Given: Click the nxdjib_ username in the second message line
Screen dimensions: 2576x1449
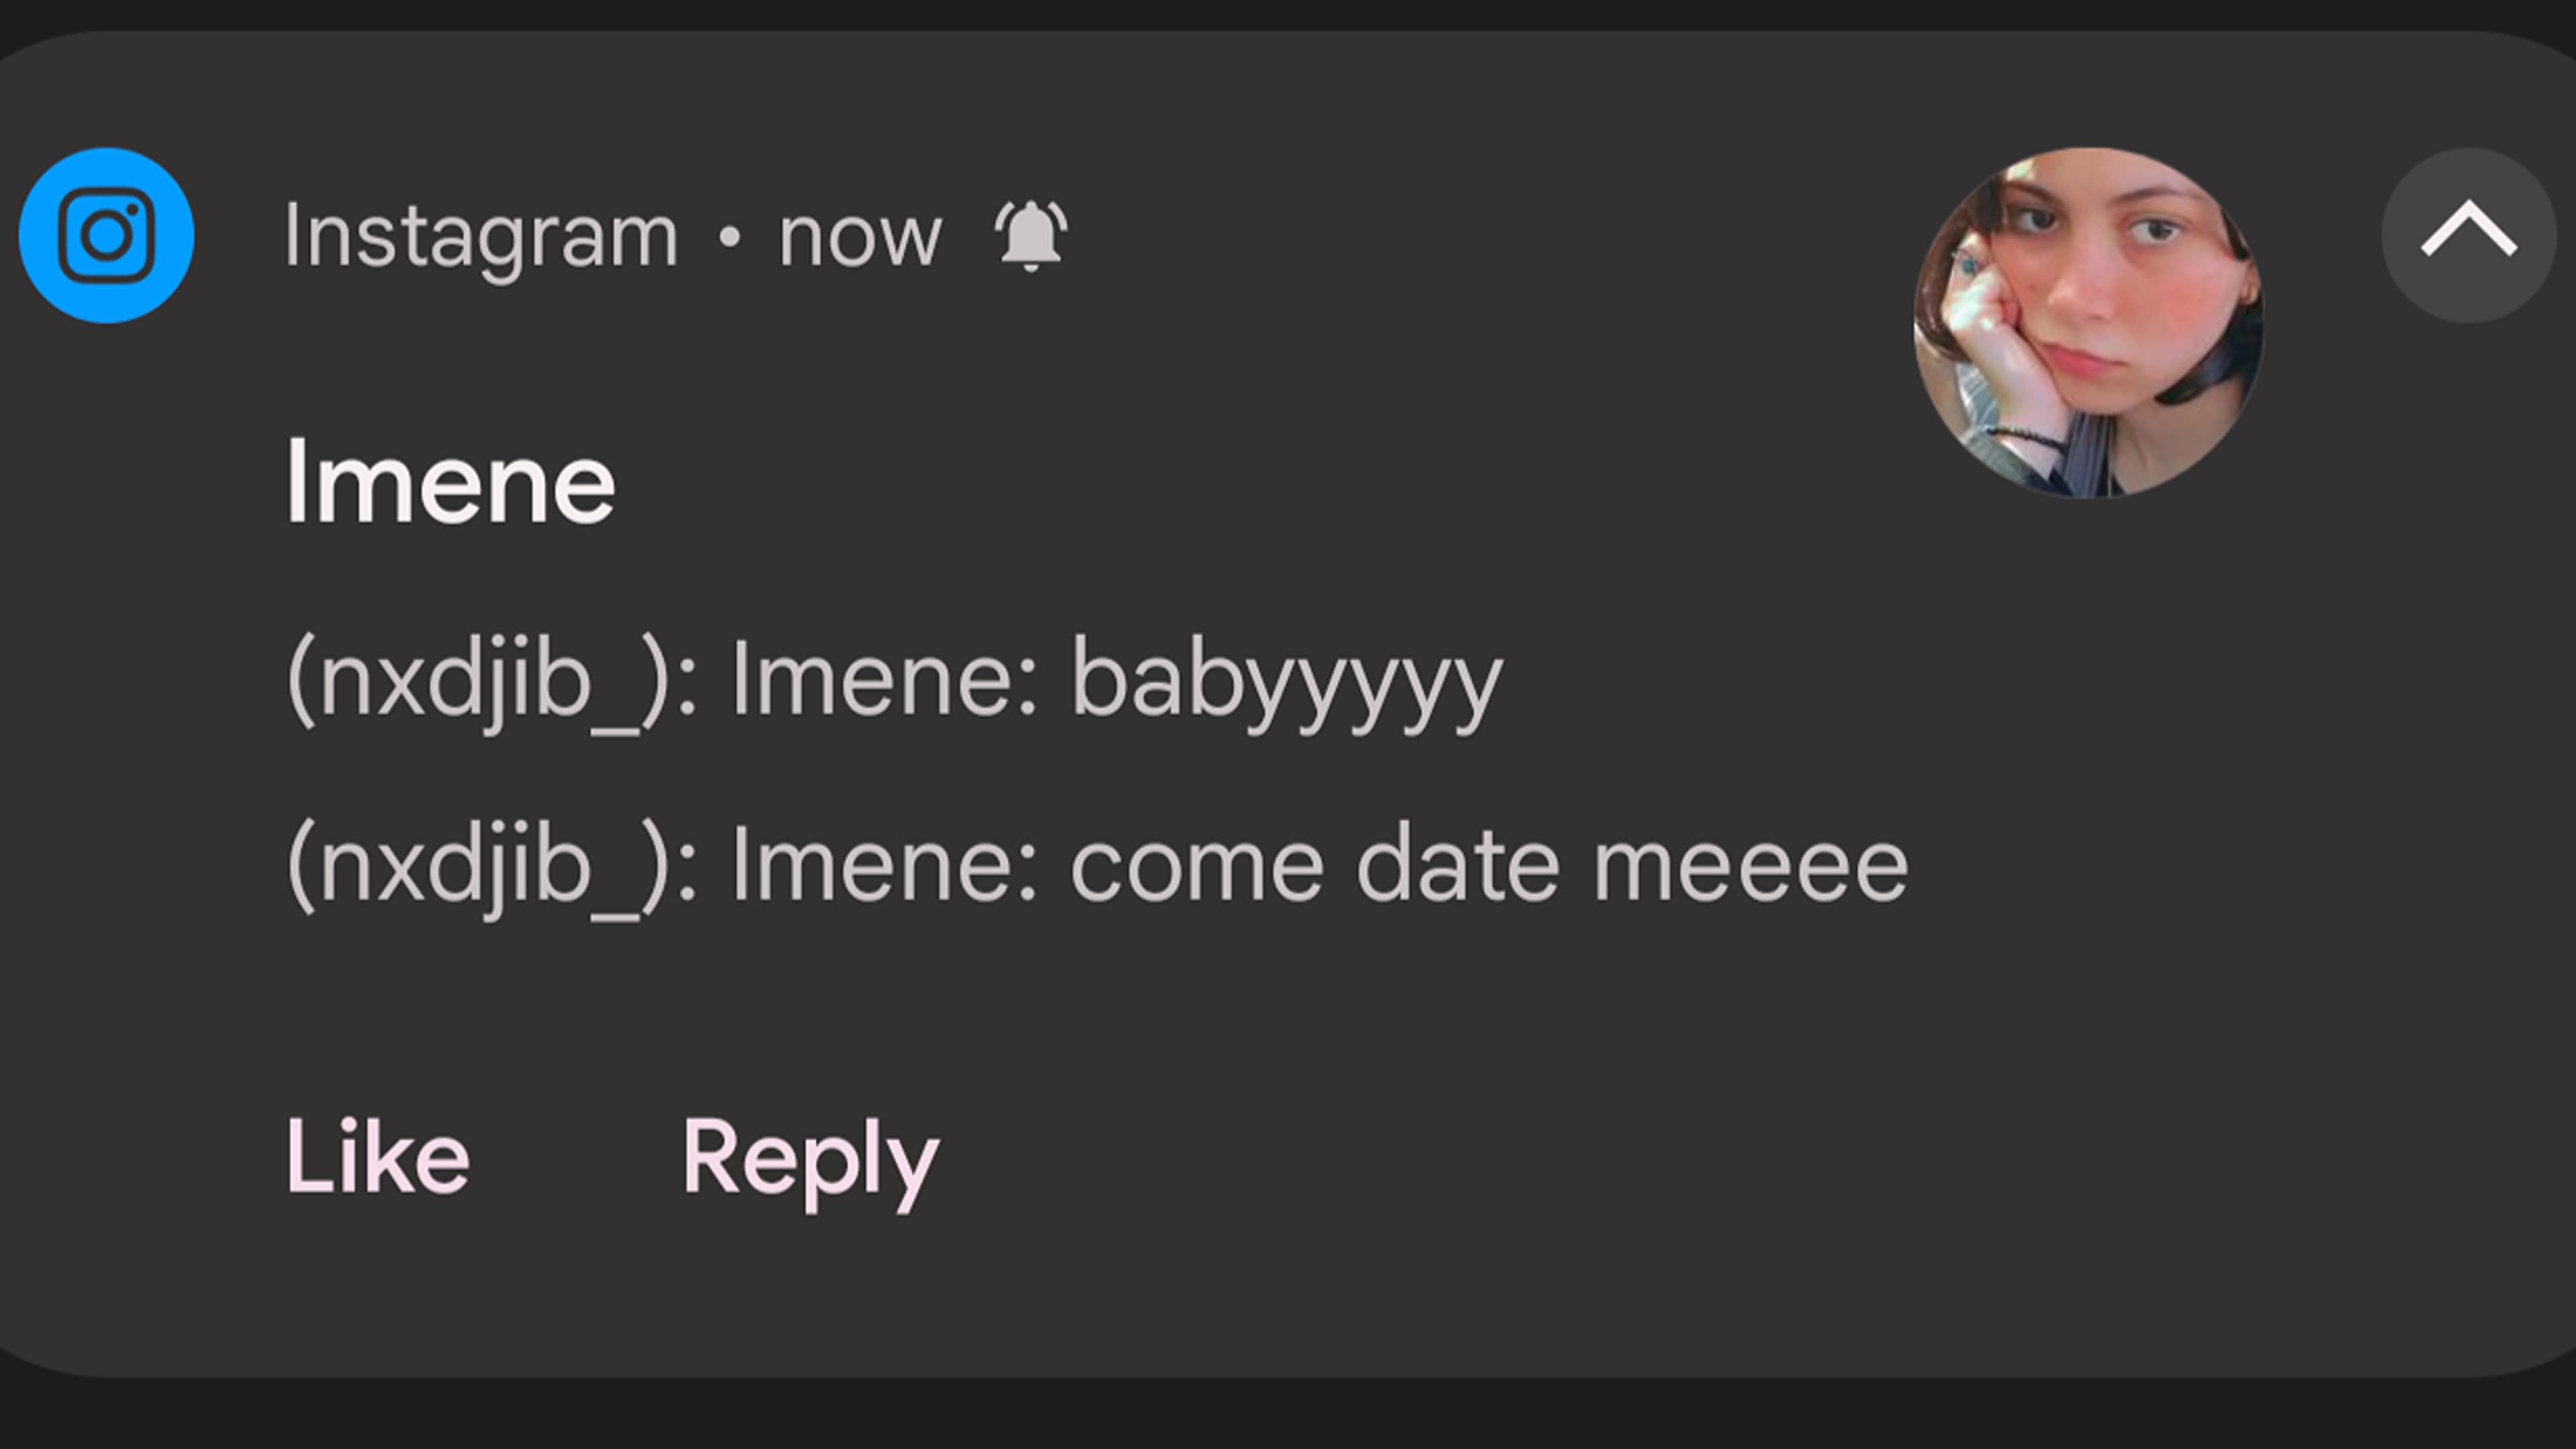Looking at the screenshot, I should (479, 866).
